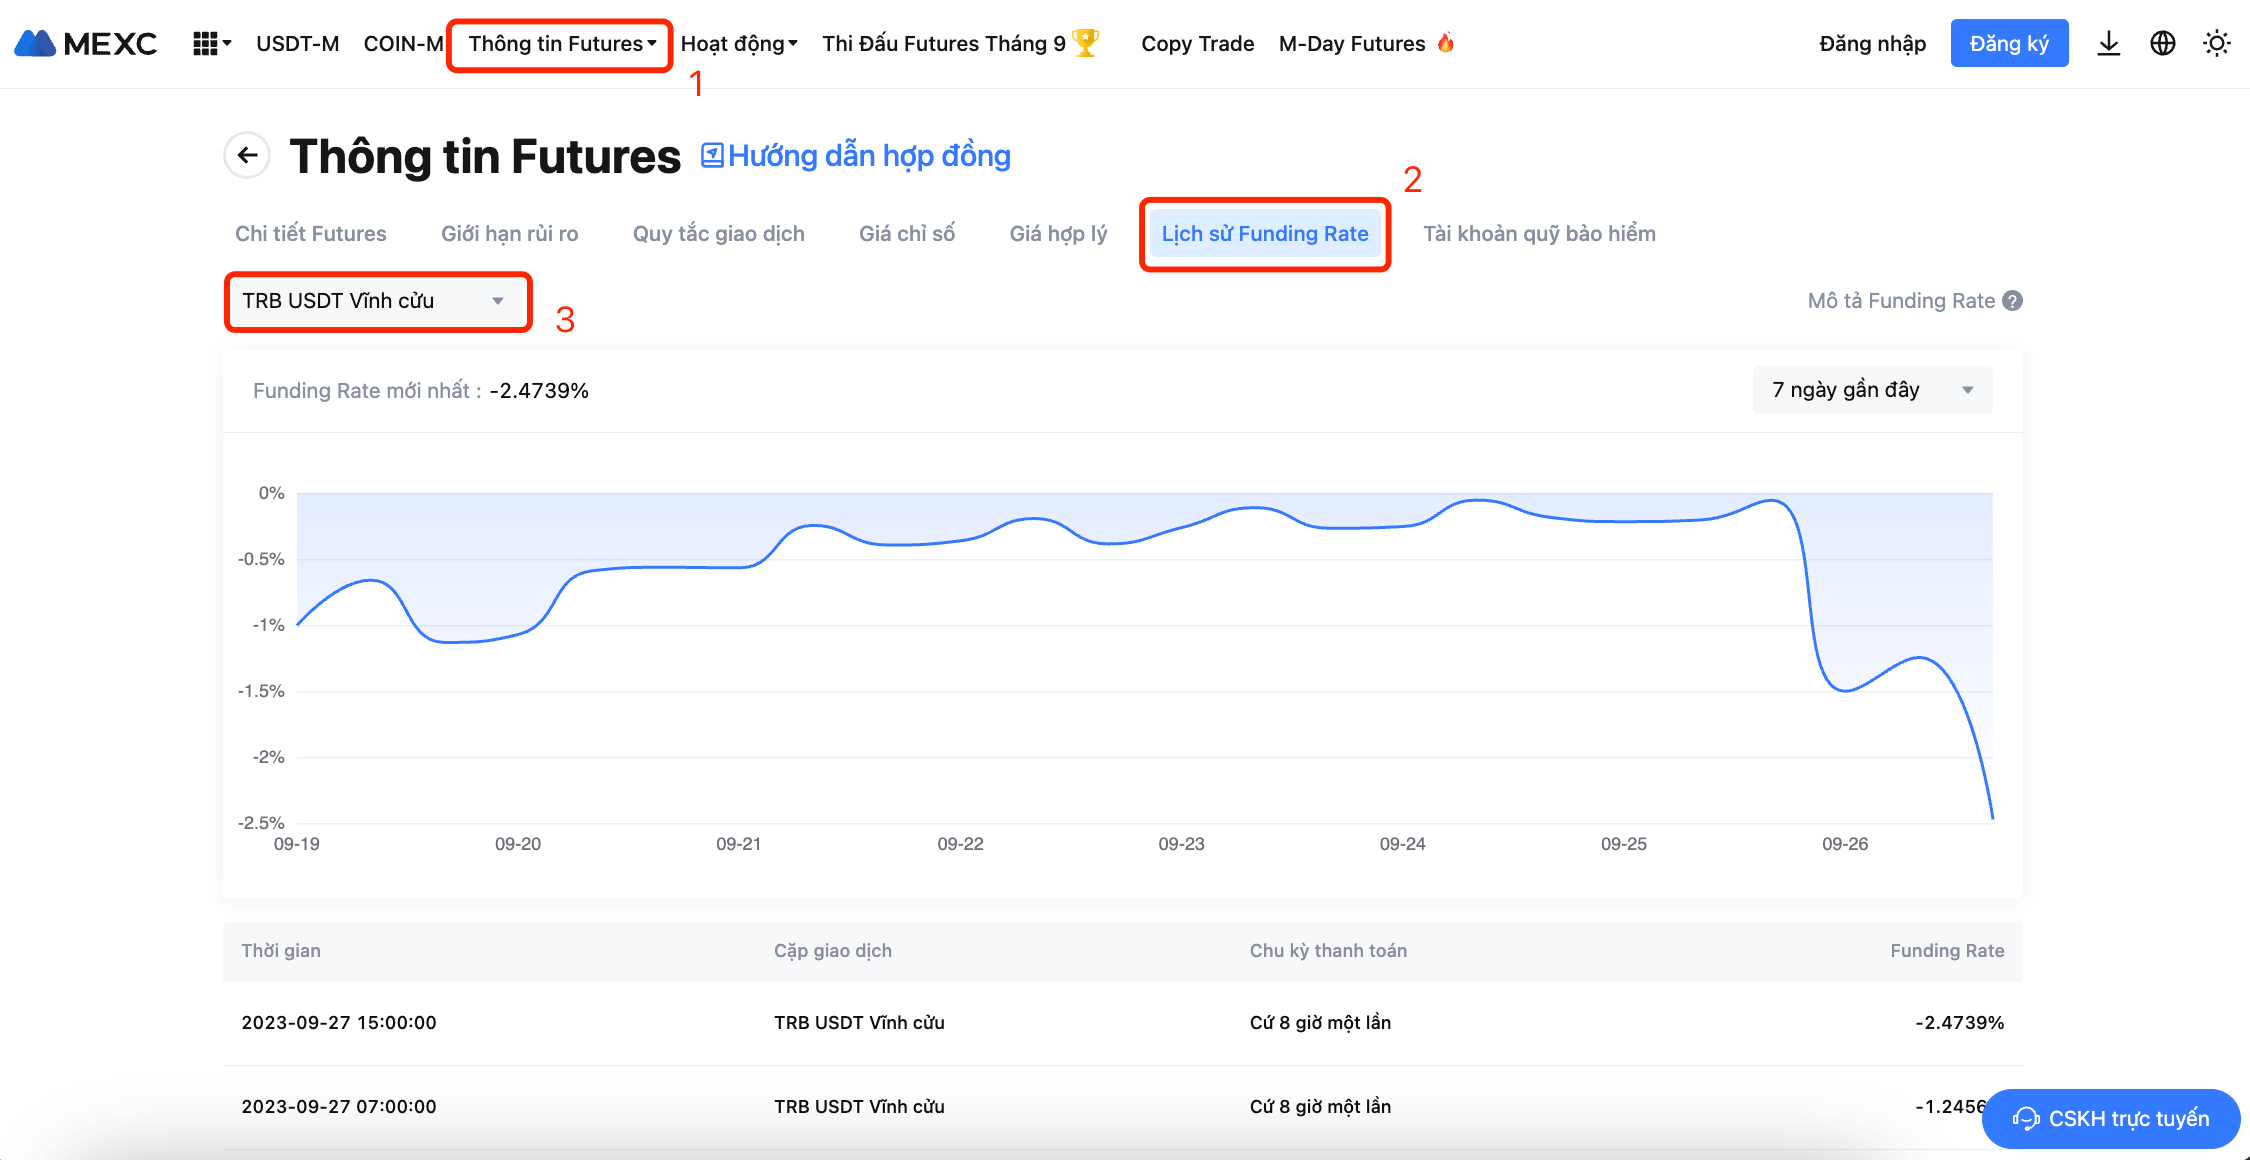
Task: Open the language globe icon
Action: (x=2162, y=44)
